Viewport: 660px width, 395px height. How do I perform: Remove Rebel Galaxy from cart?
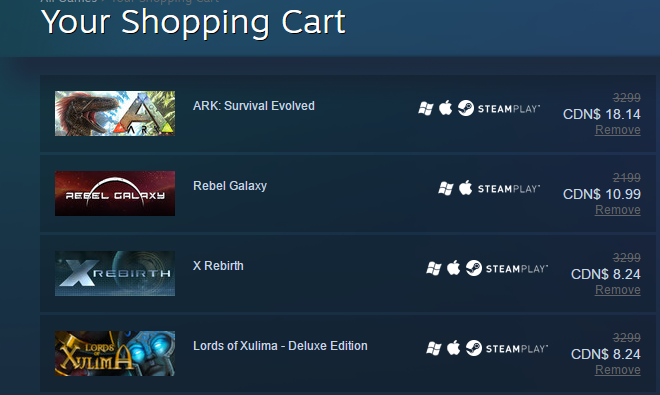click(x=617, y=210)
